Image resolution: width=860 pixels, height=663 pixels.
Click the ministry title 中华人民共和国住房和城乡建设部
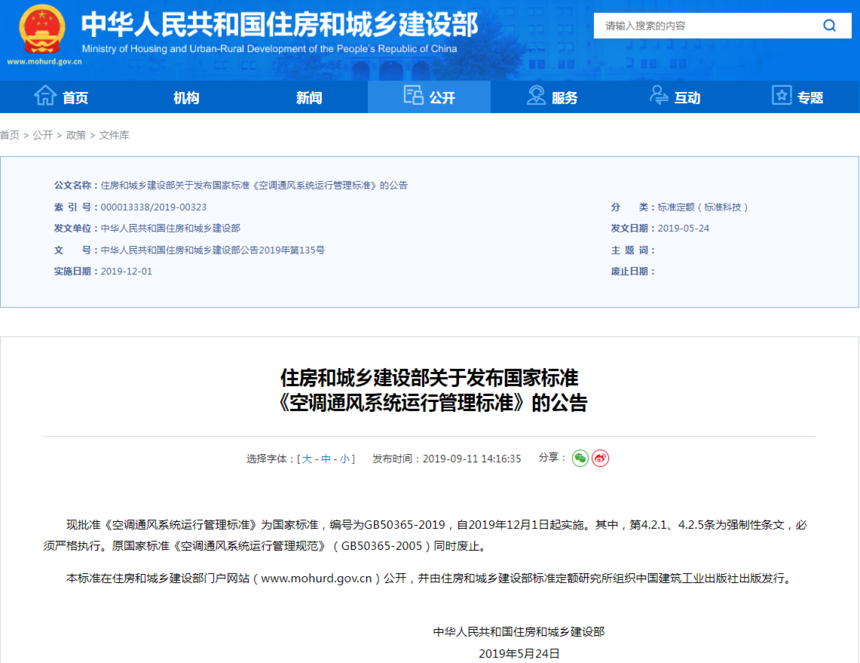[x=280, y=24]
